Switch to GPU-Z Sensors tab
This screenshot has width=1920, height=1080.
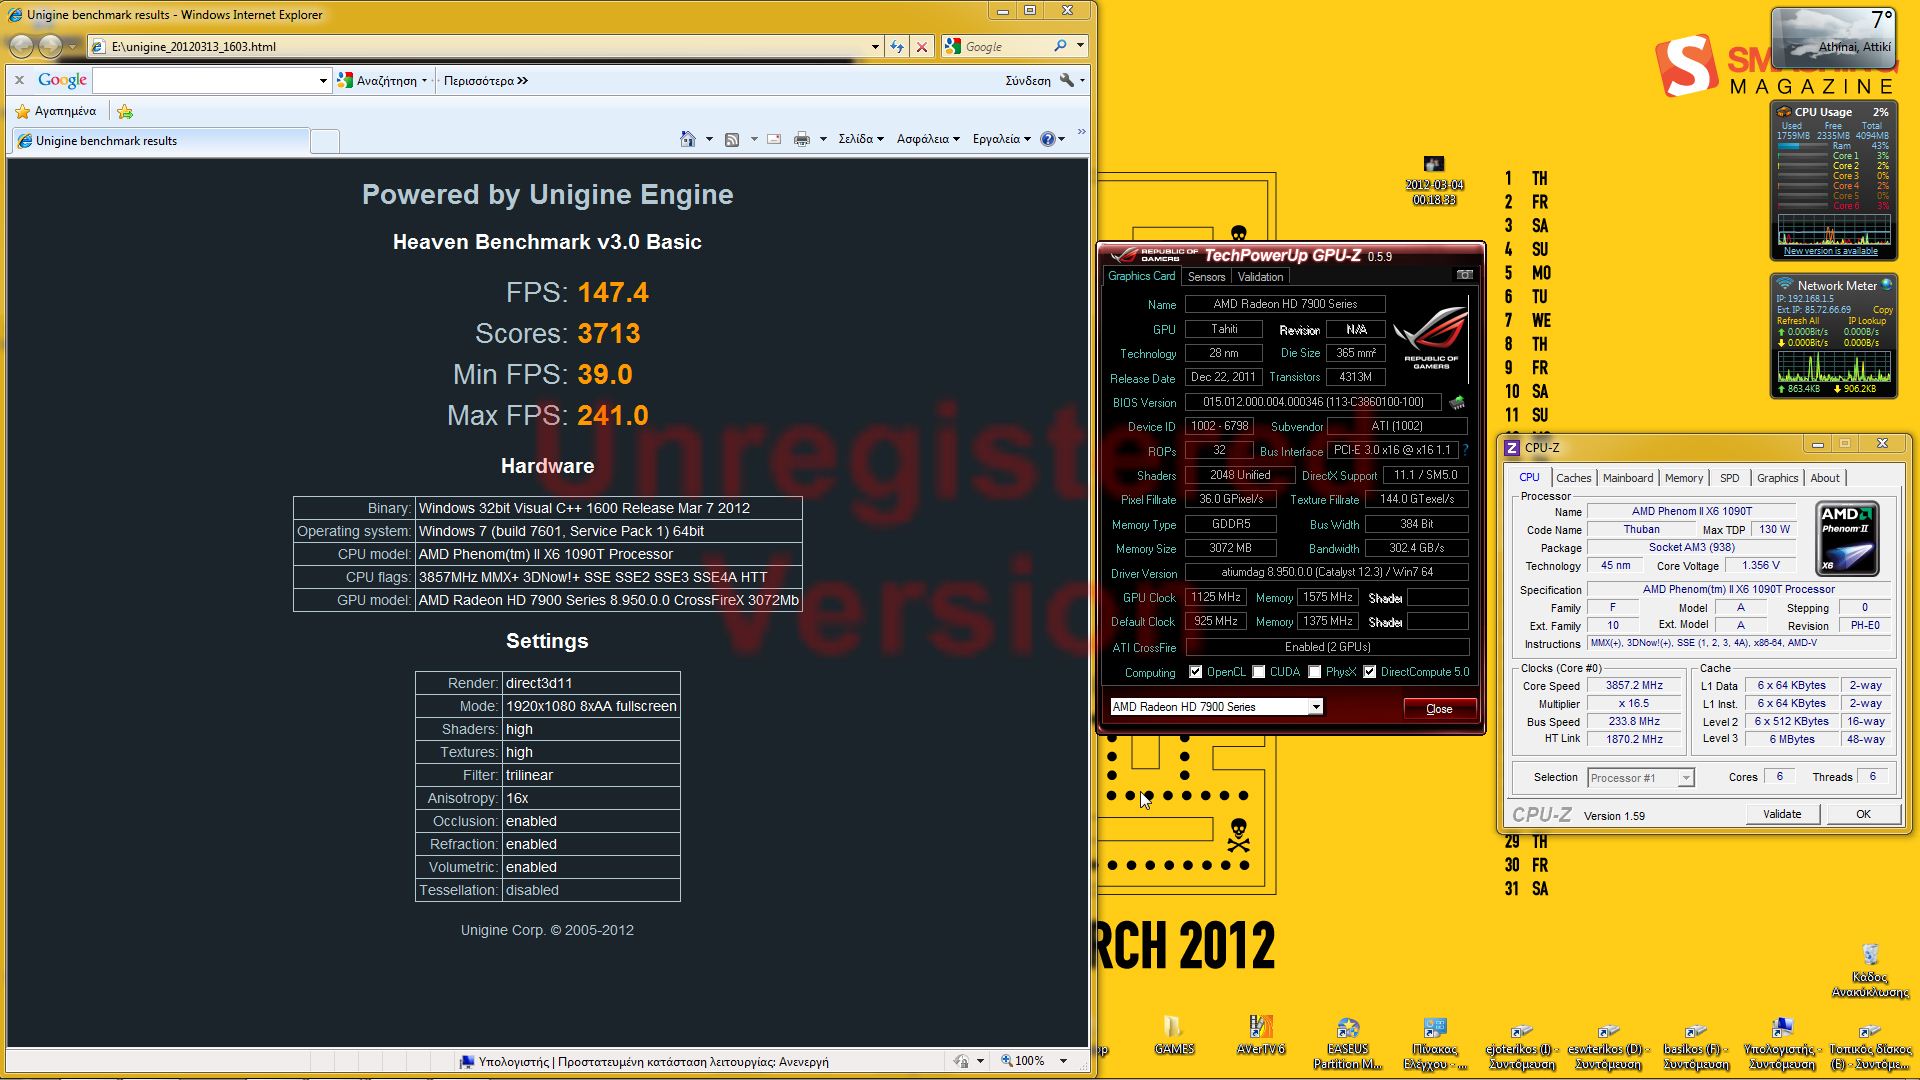pos(1206,277)
